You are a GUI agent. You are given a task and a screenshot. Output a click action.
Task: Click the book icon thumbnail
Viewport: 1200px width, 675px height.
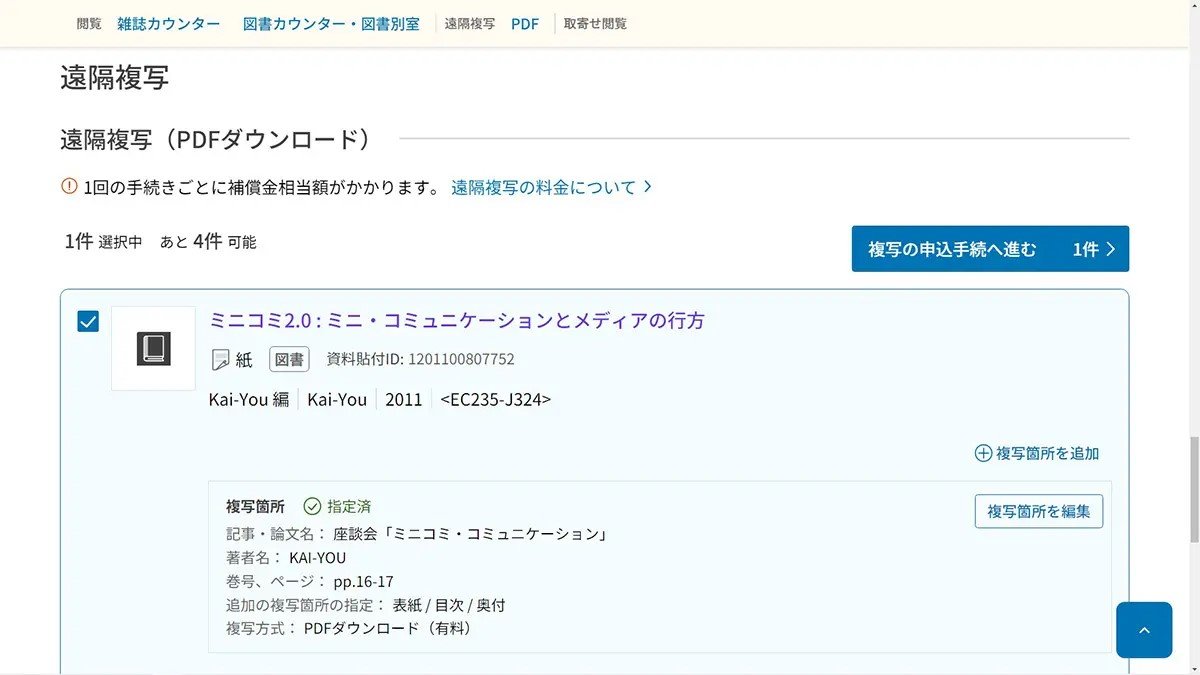(153, 348)
